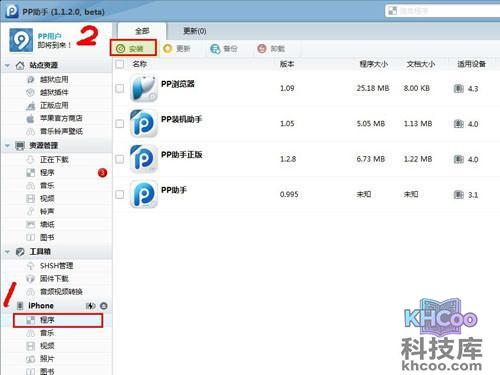Click the version value 0.995
This screenshot has width=500, height=375.
[x=289, y=194]
